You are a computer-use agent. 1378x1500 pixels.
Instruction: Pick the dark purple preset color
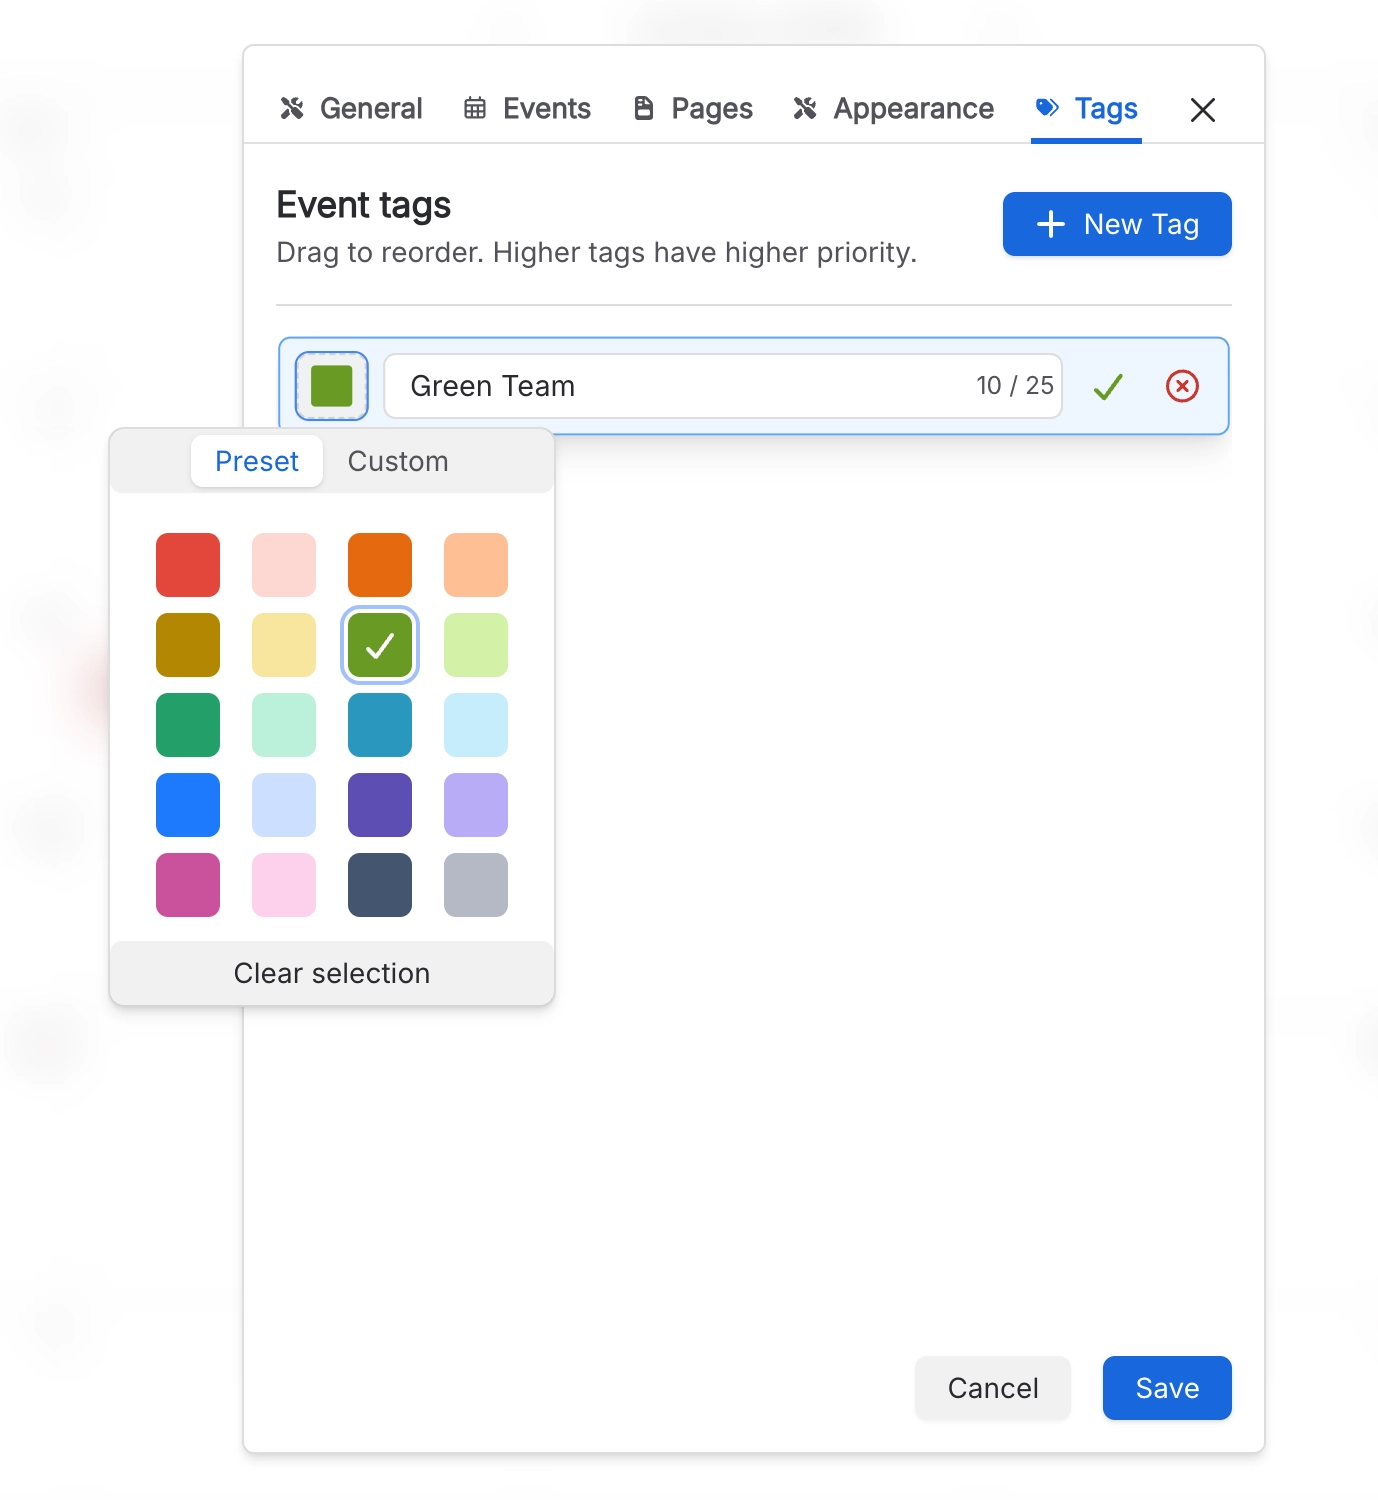pos(380,805)
